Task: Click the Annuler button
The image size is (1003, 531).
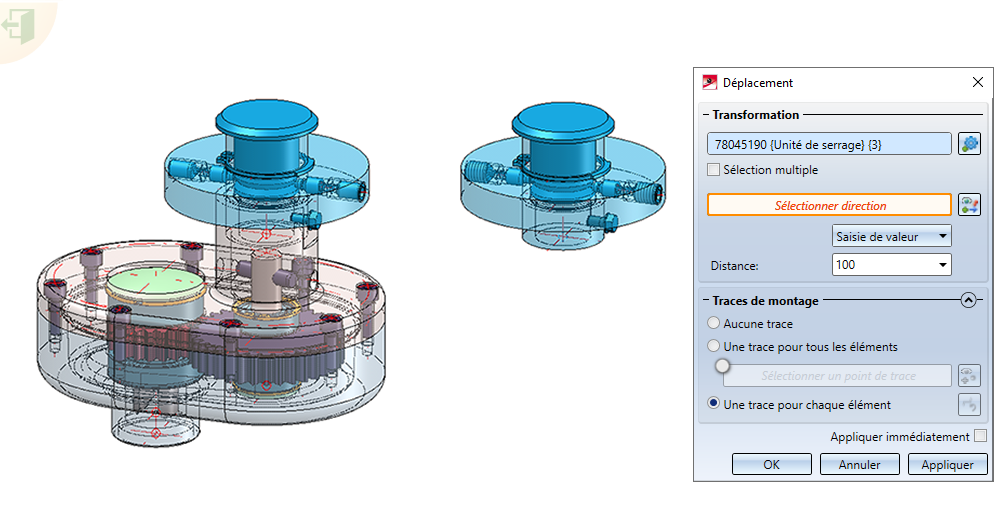Action: coord(859,464)
